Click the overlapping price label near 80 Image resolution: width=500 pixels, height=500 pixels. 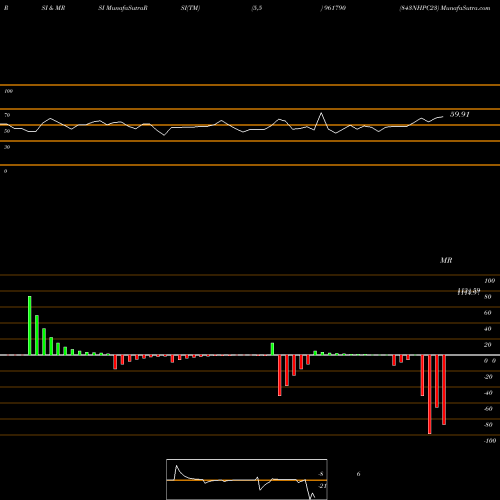(x=469, y=292)
